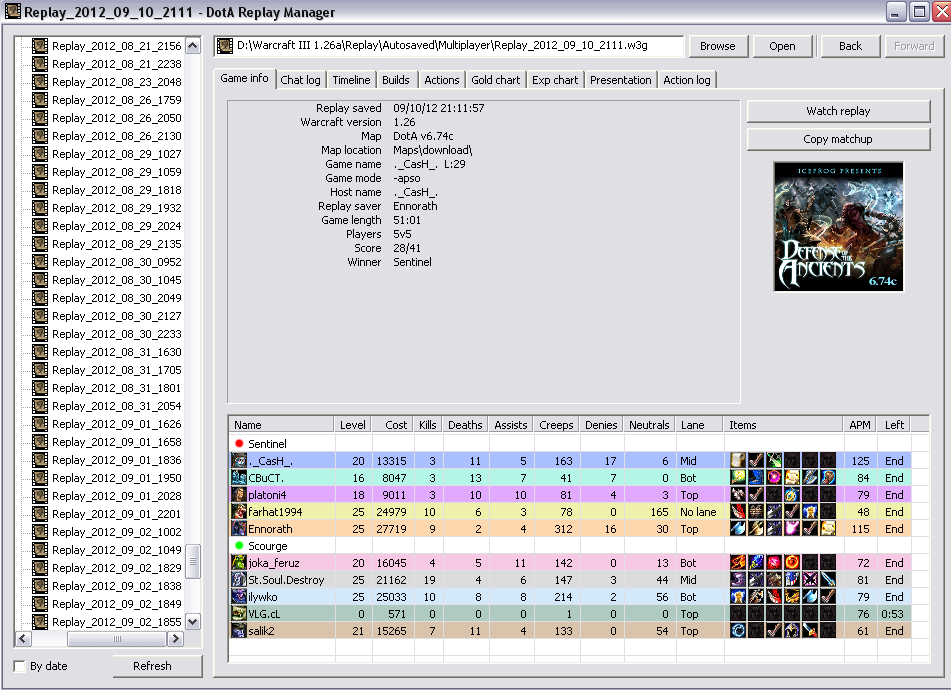The width and height of the screenshot is (951, 690).
Task: Click the green Scourge team marker
Action: point(239,546)
